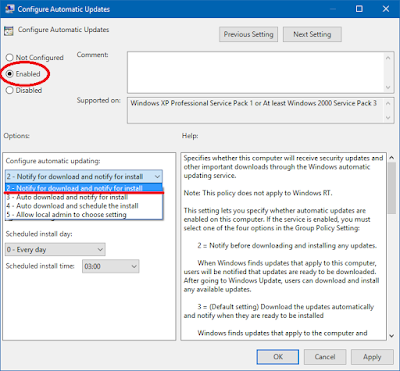Open the Scheduled install time dropdown
The height and width of the screenshot is (371, 400).
point(110,266)
